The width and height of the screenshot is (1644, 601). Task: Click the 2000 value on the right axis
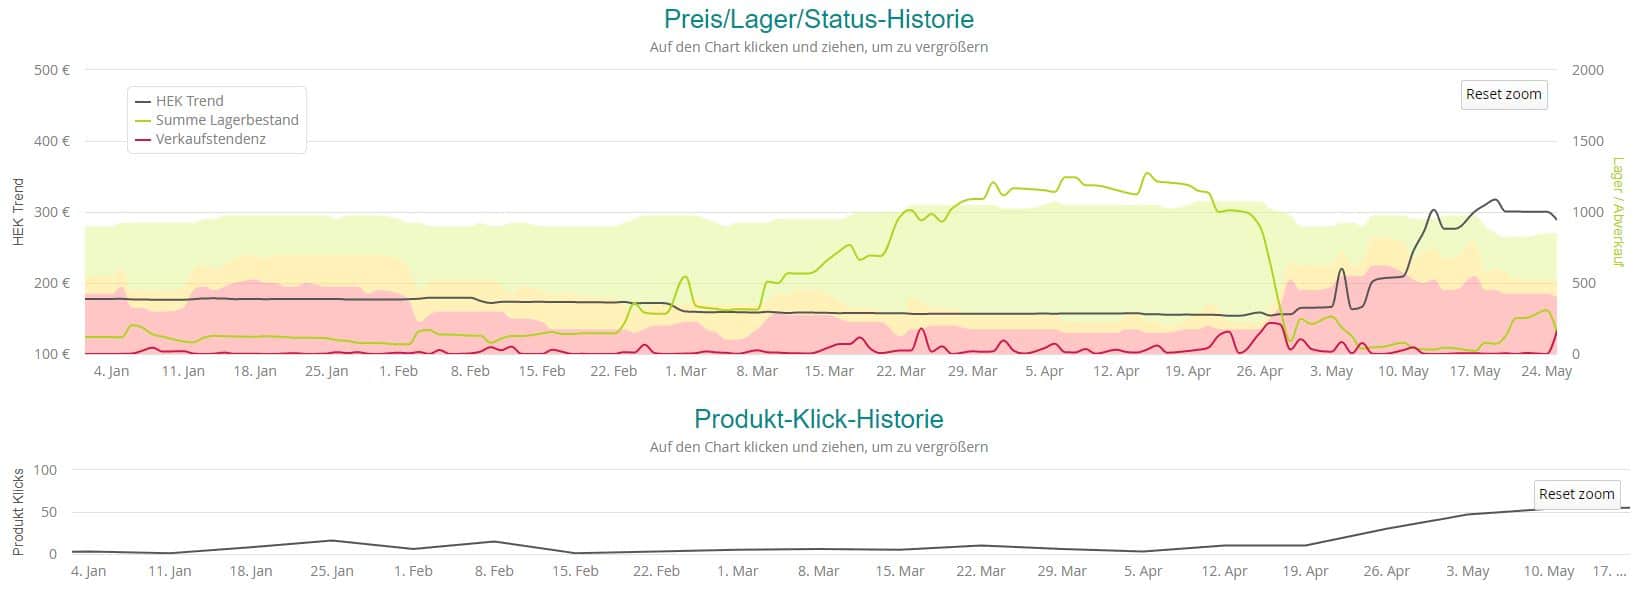1587,70
